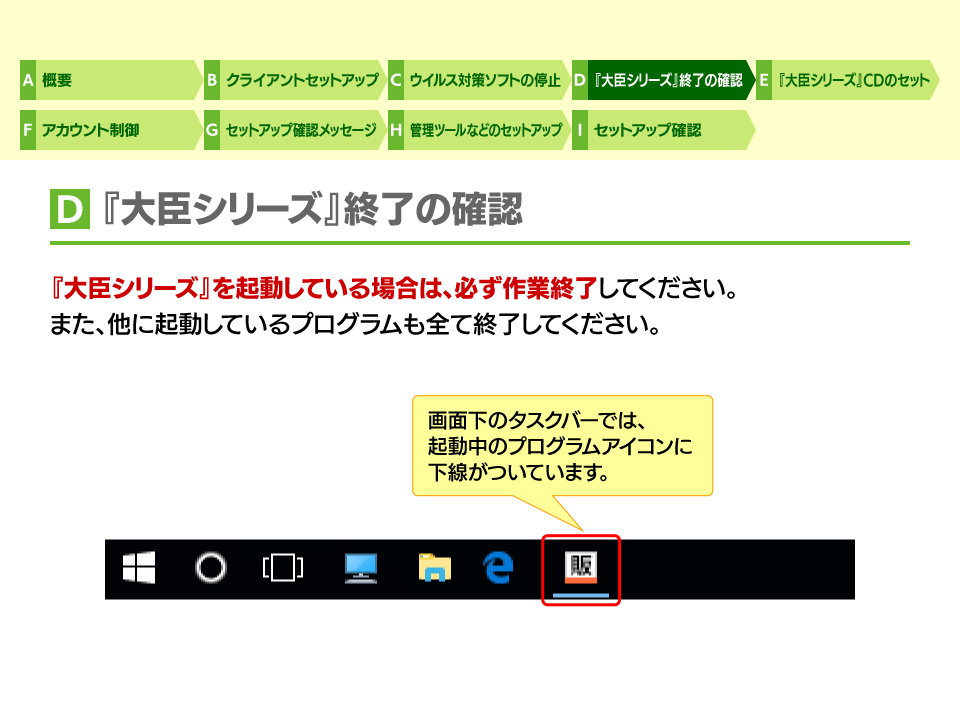The image size is (960, 720).
Task: Select the H 管理ツールなどのセットアップ step
Action: click(479, 130)
